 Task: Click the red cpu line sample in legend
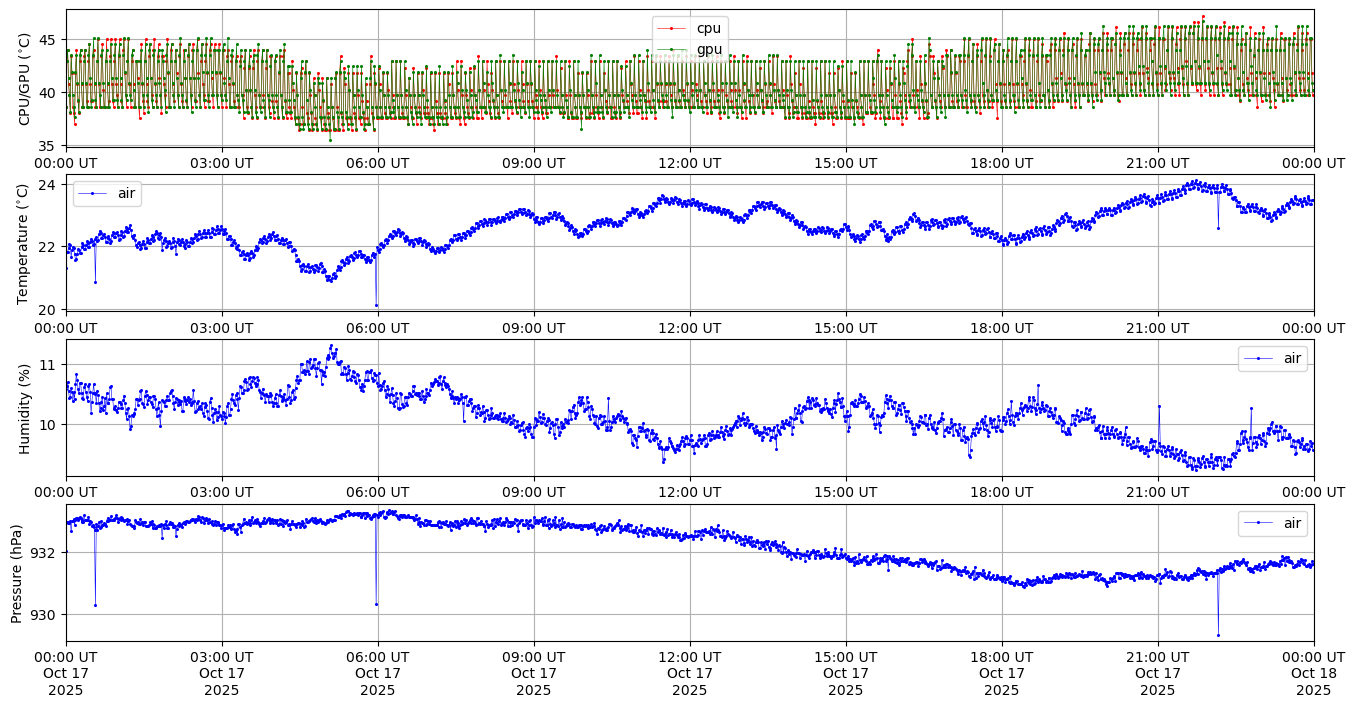click(x=671, y=28)
